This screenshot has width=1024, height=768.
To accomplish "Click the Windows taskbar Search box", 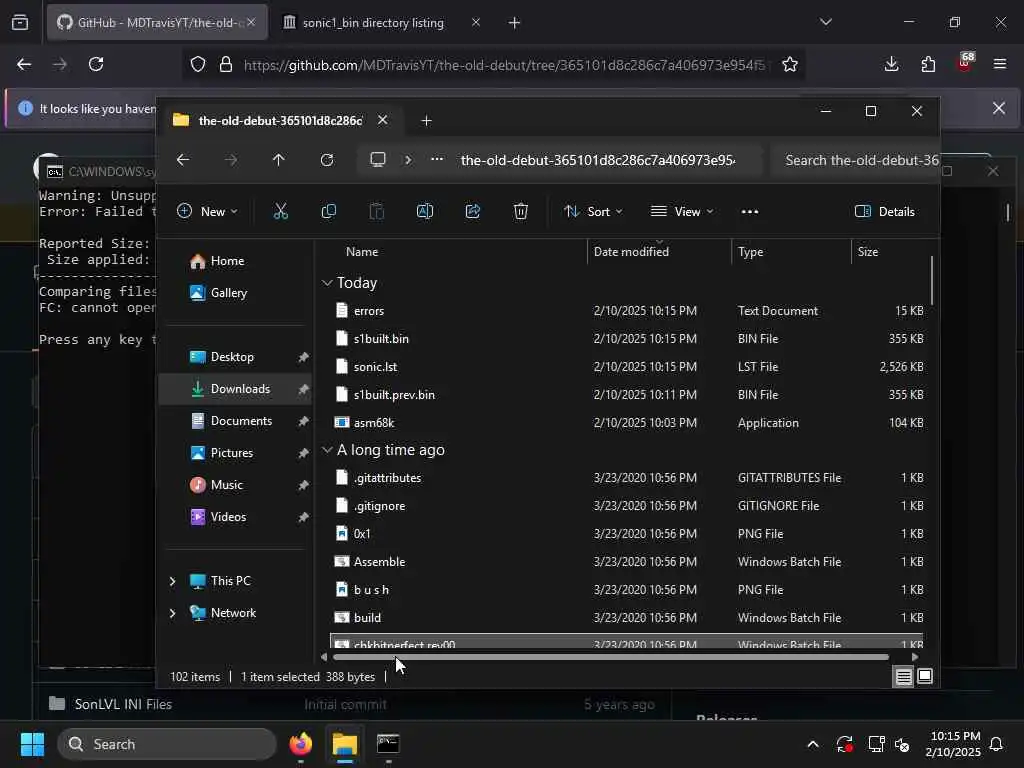I will [167, 744].
